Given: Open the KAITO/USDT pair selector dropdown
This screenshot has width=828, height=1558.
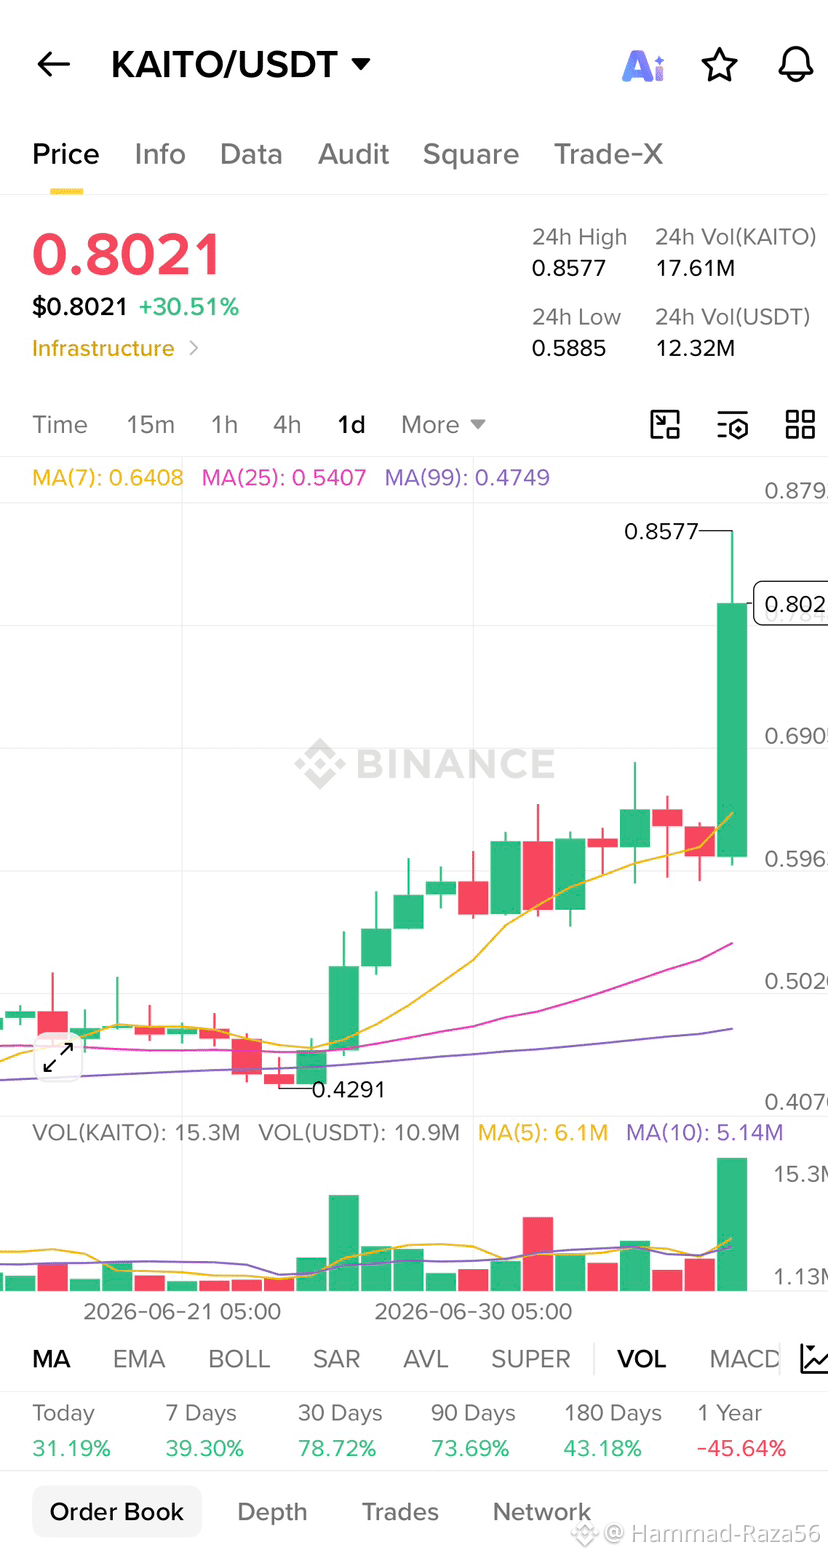Looking at the screenshot, I should [x=241, y=65].
